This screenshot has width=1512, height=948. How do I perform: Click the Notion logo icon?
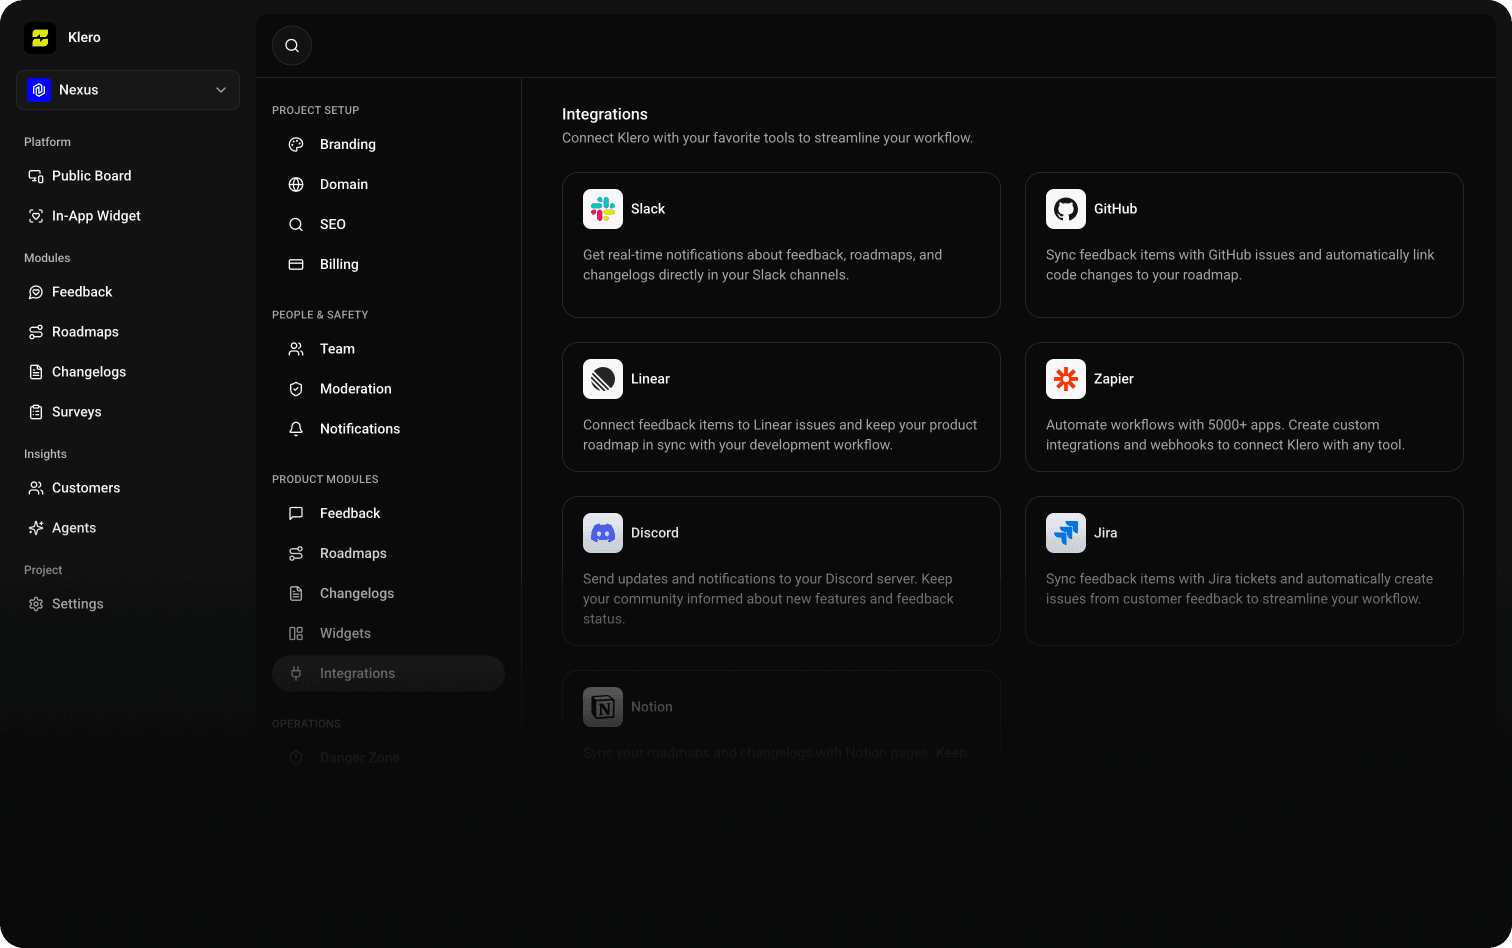603,707
